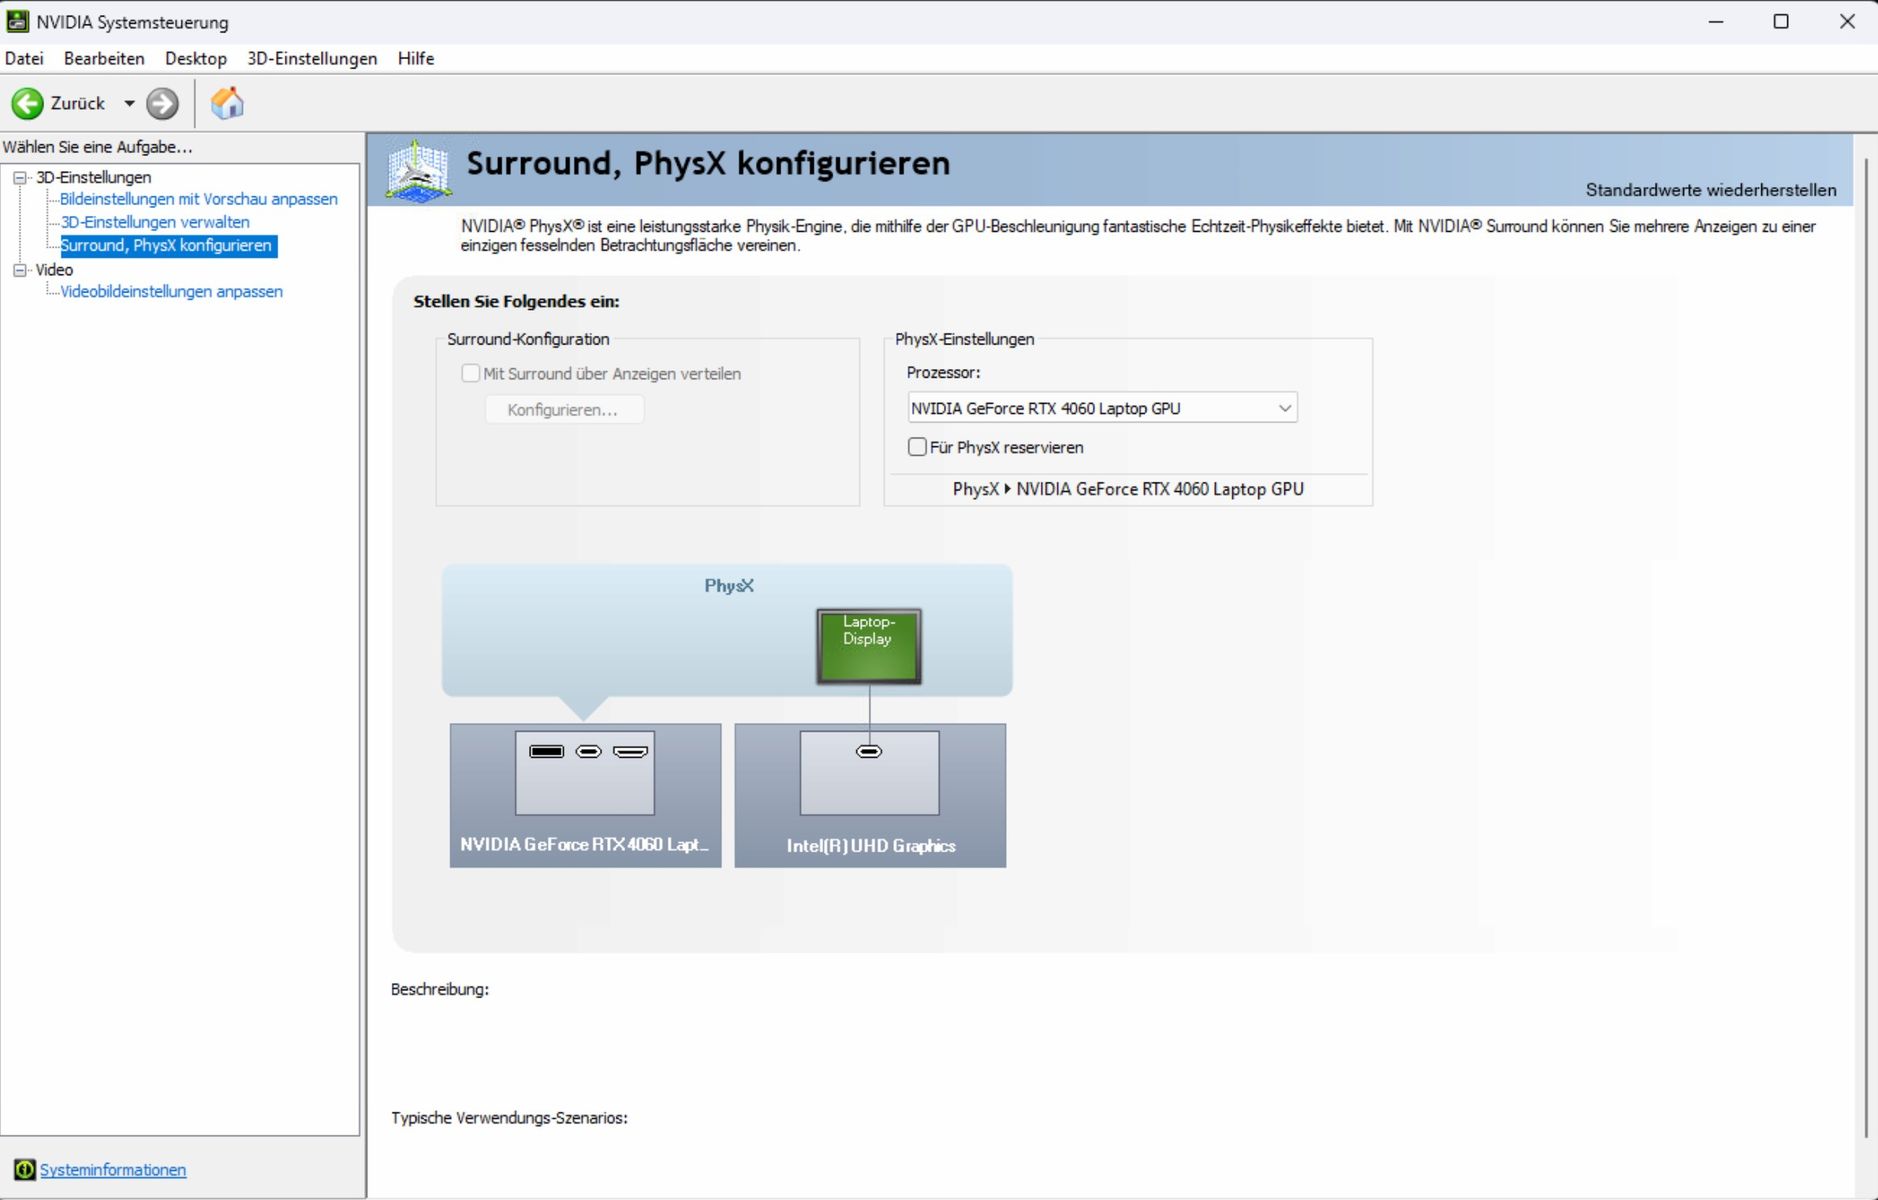Screen dimensions: 1878x1200
Task: Click the Typische Verwendungs-Szenarios: label
Action: click(x=509, y=1118)
